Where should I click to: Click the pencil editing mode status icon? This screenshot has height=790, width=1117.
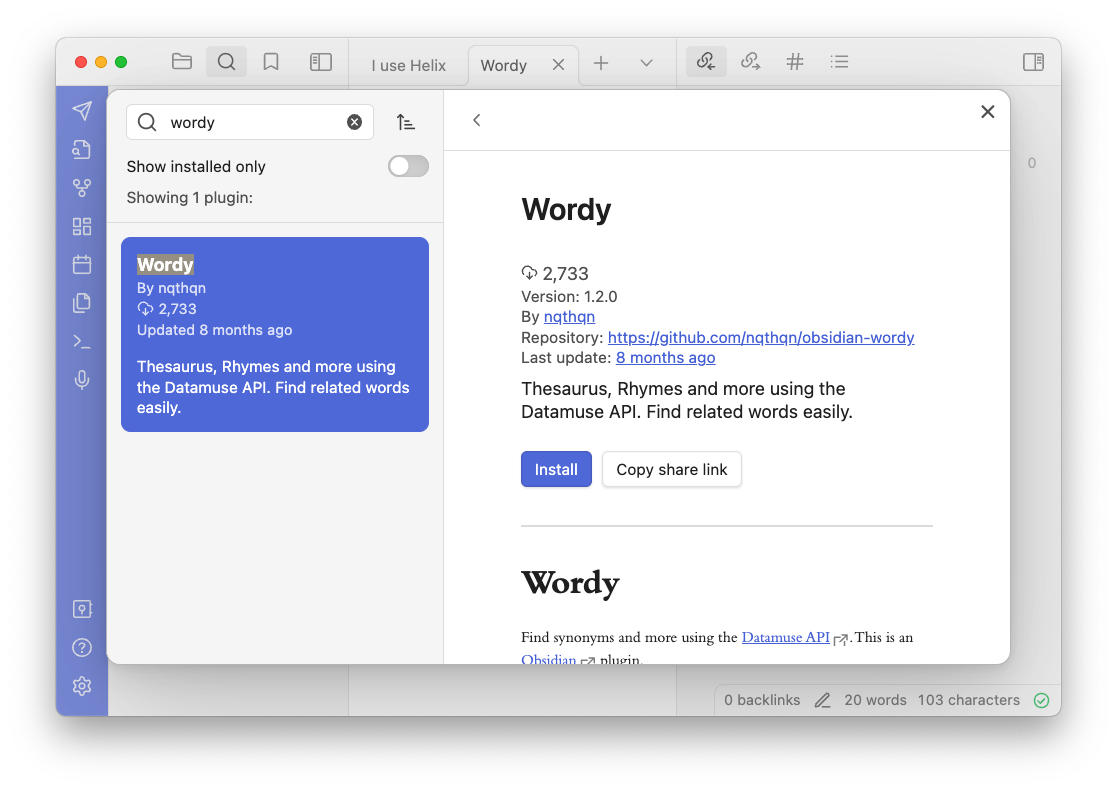pyautogui.click(x=822, y=700)
